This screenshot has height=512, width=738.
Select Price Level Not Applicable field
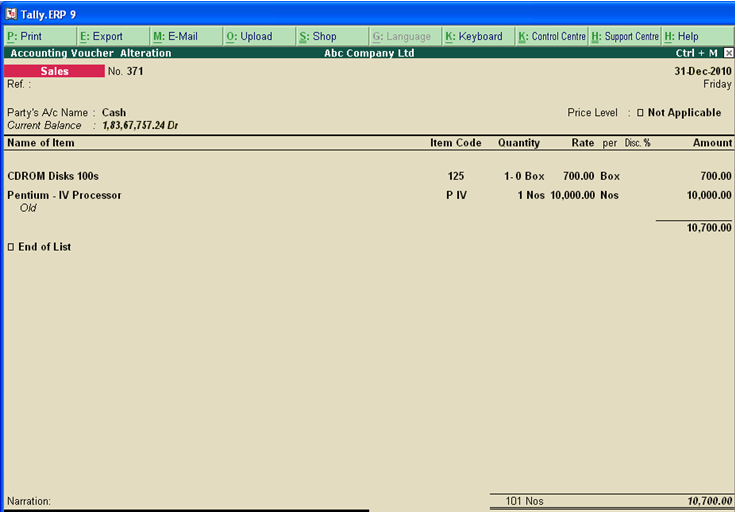679,112
